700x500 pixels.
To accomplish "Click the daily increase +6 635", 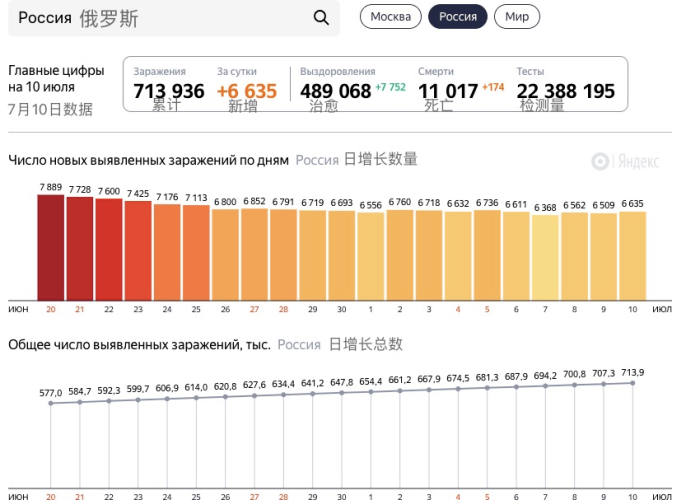I will tap(247, 91).
